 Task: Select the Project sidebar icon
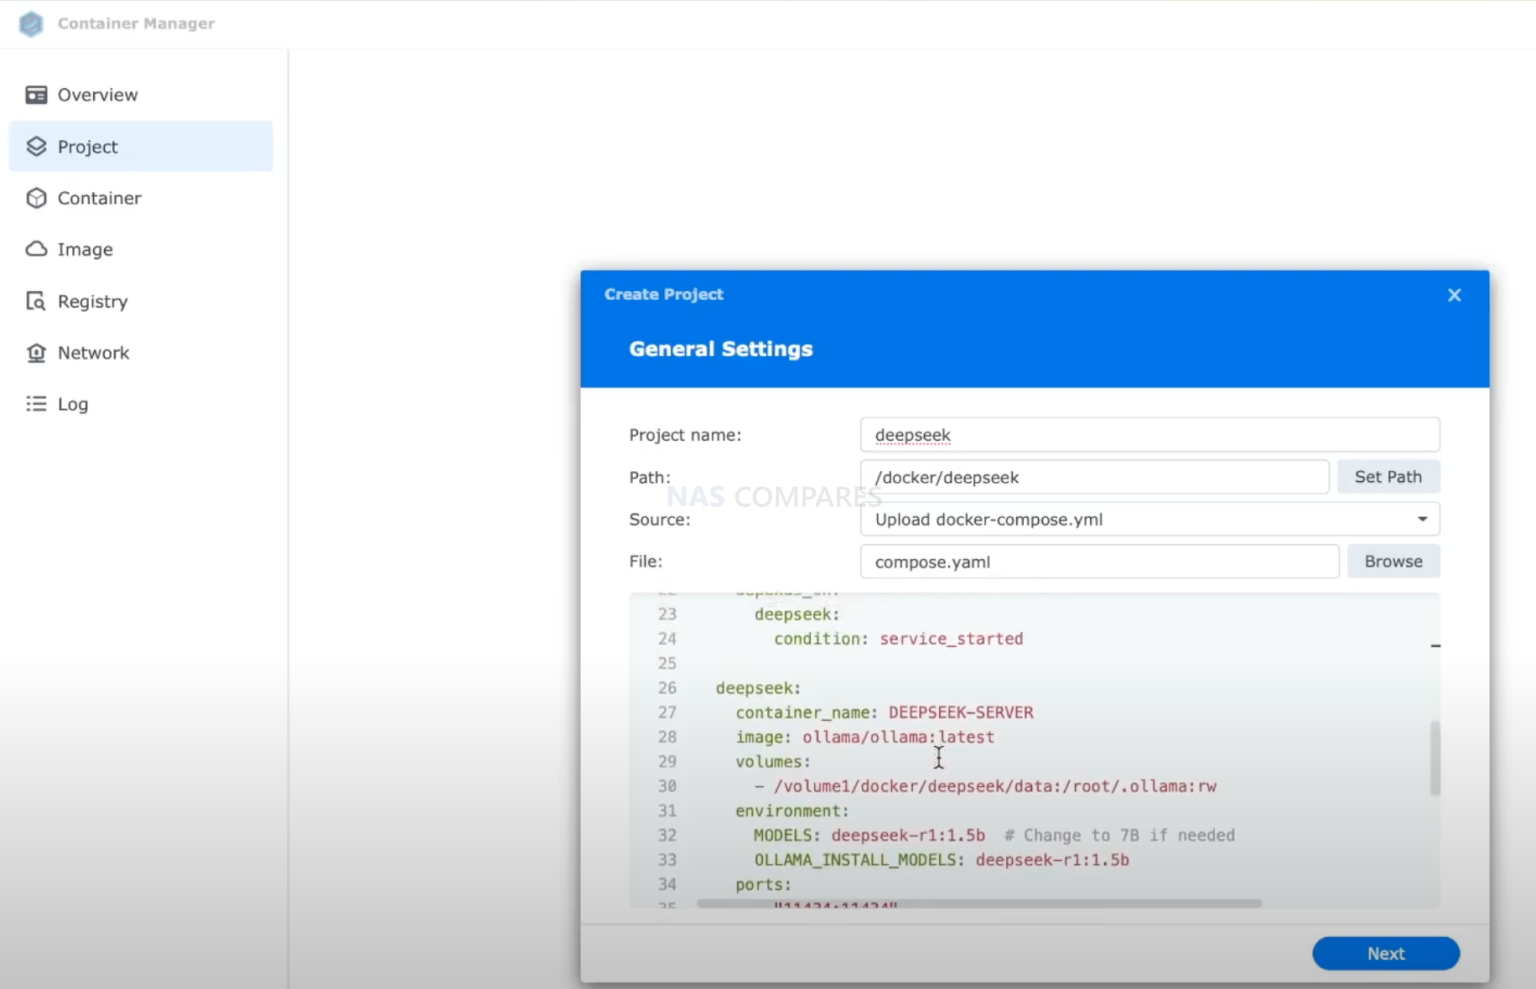[36, 146]
